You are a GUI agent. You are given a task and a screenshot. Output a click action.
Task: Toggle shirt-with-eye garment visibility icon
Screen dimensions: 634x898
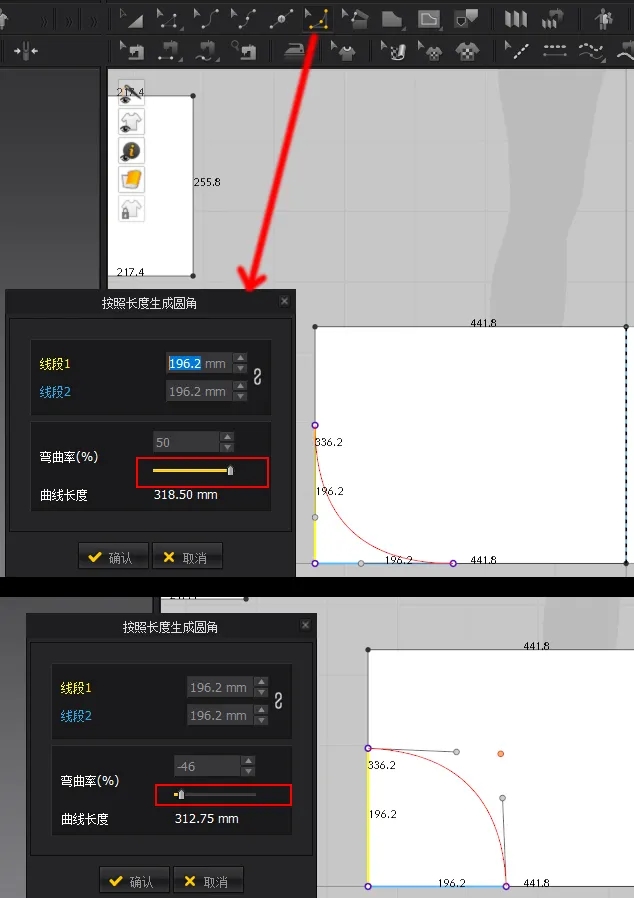point(131,121)
